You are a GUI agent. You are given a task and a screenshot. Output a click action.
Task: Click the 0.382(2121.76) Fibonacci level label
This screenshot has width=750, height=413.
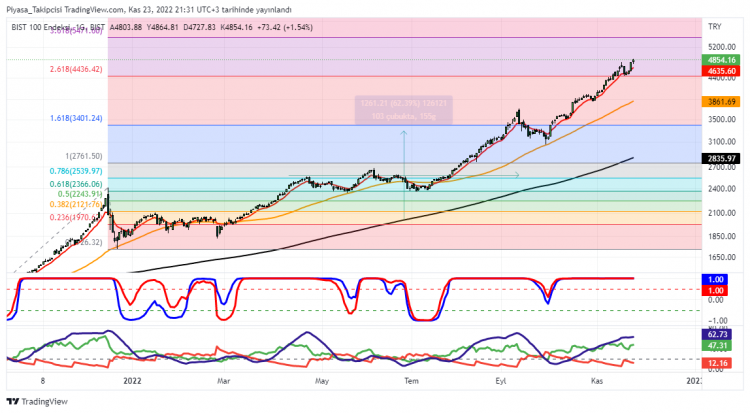[x=76, y=204]
